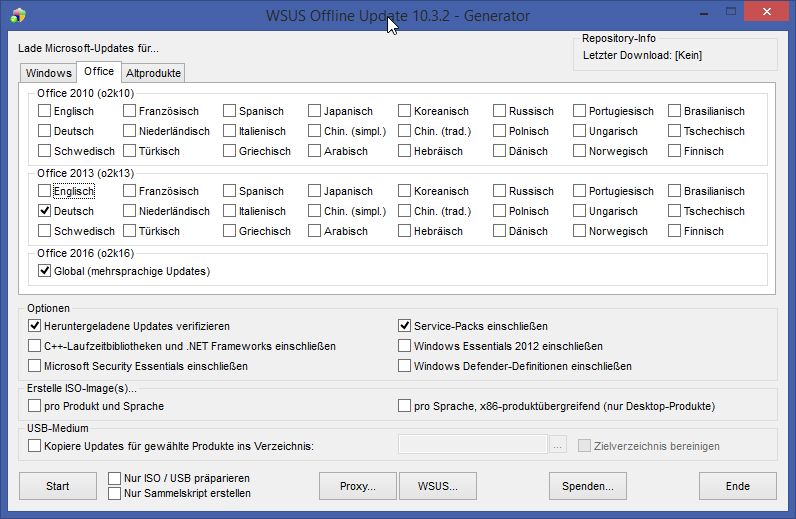Open the WSUS... settings

point(438,486)
